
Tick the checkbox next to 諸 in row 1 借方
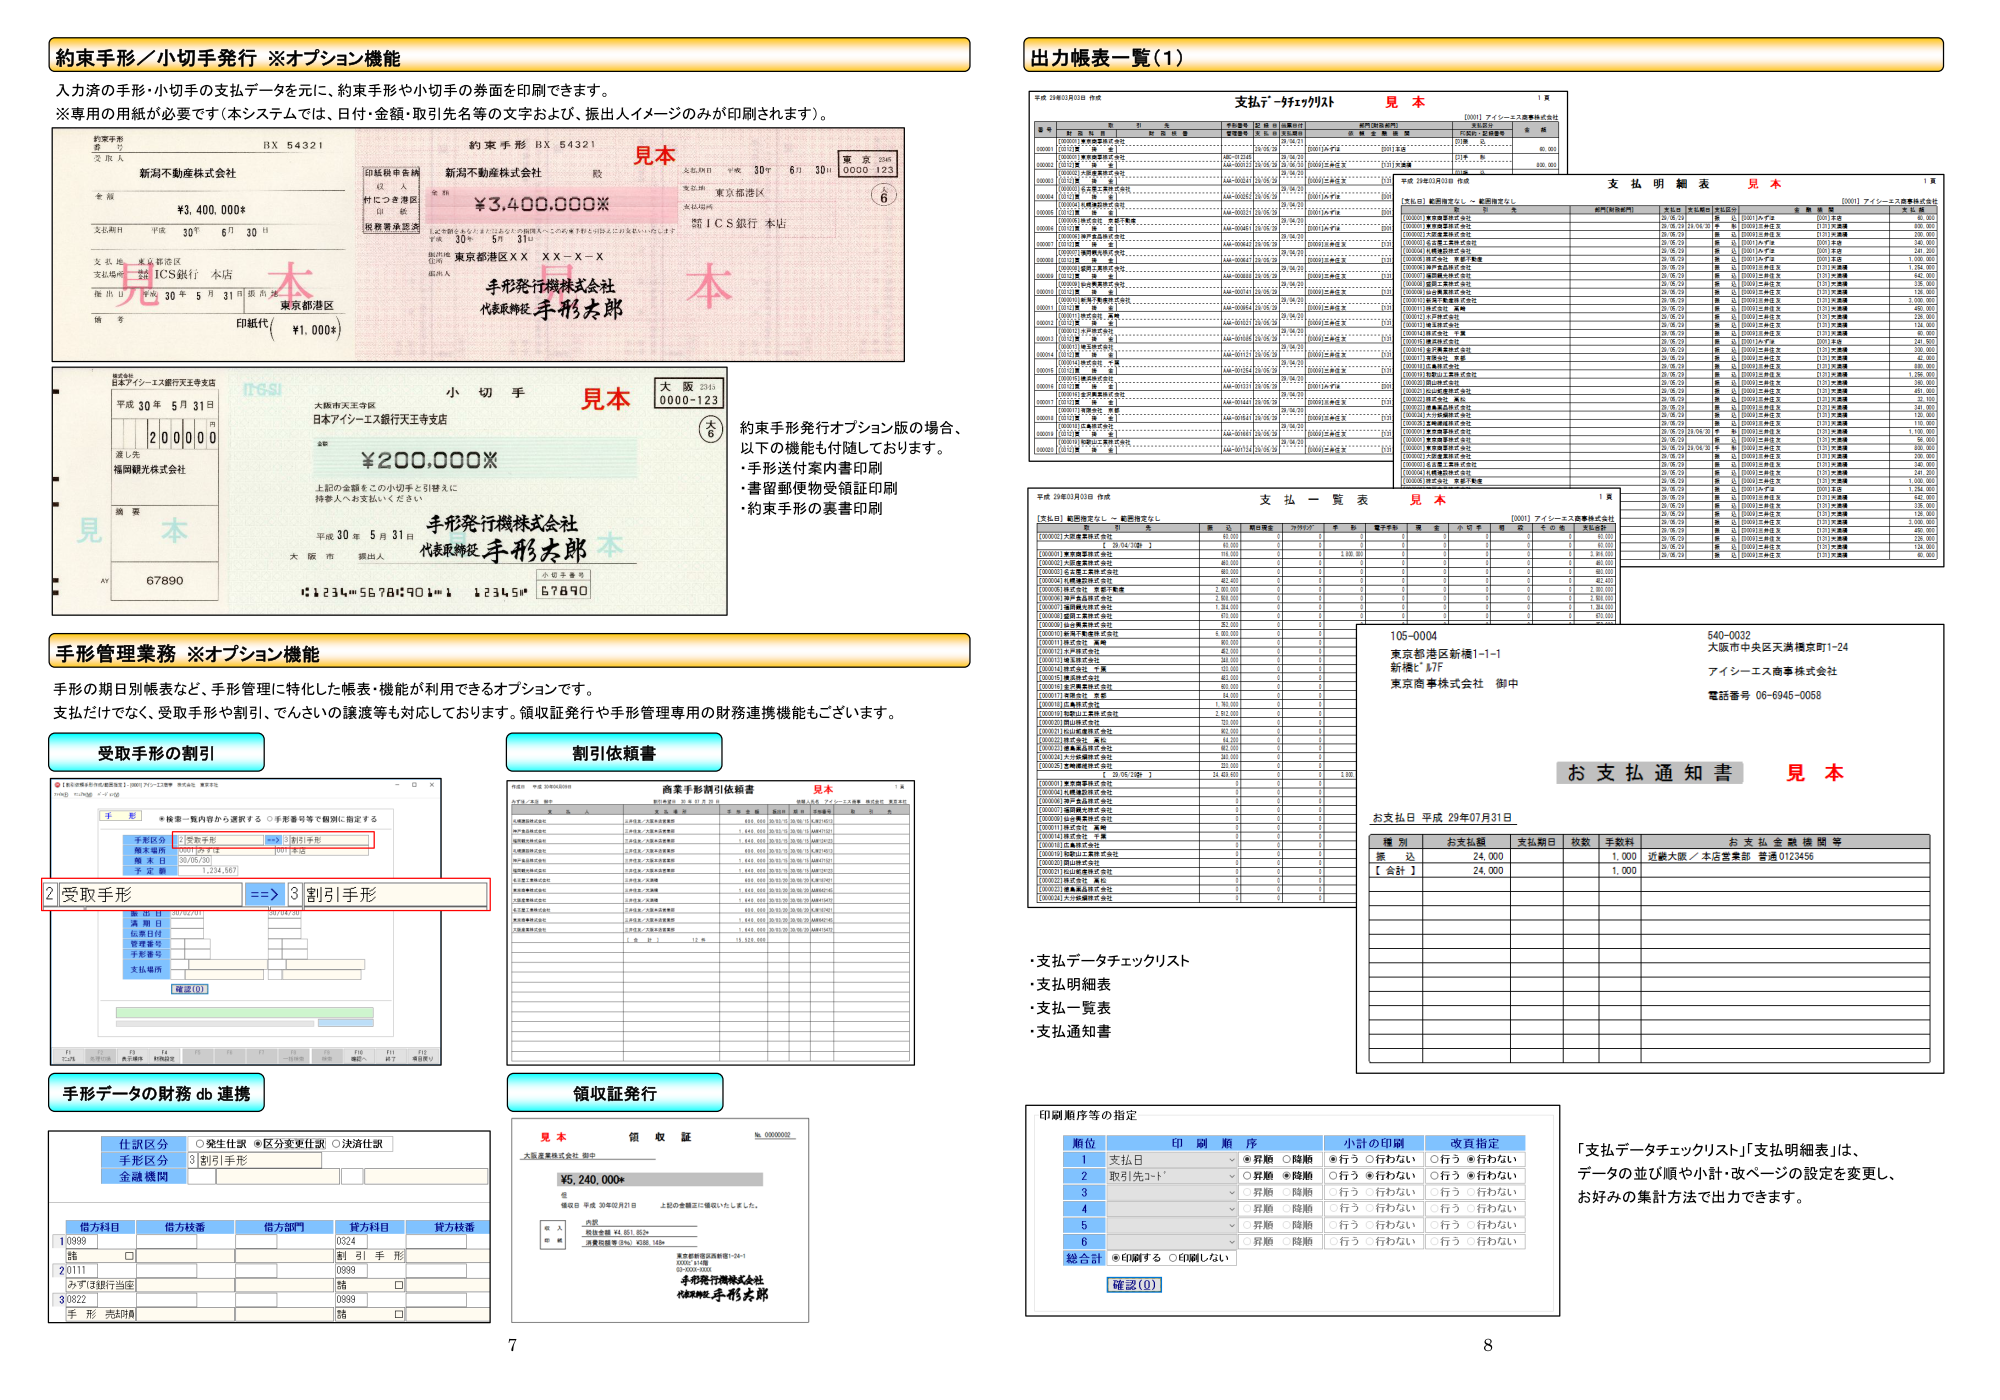(x=129, y=1256)
